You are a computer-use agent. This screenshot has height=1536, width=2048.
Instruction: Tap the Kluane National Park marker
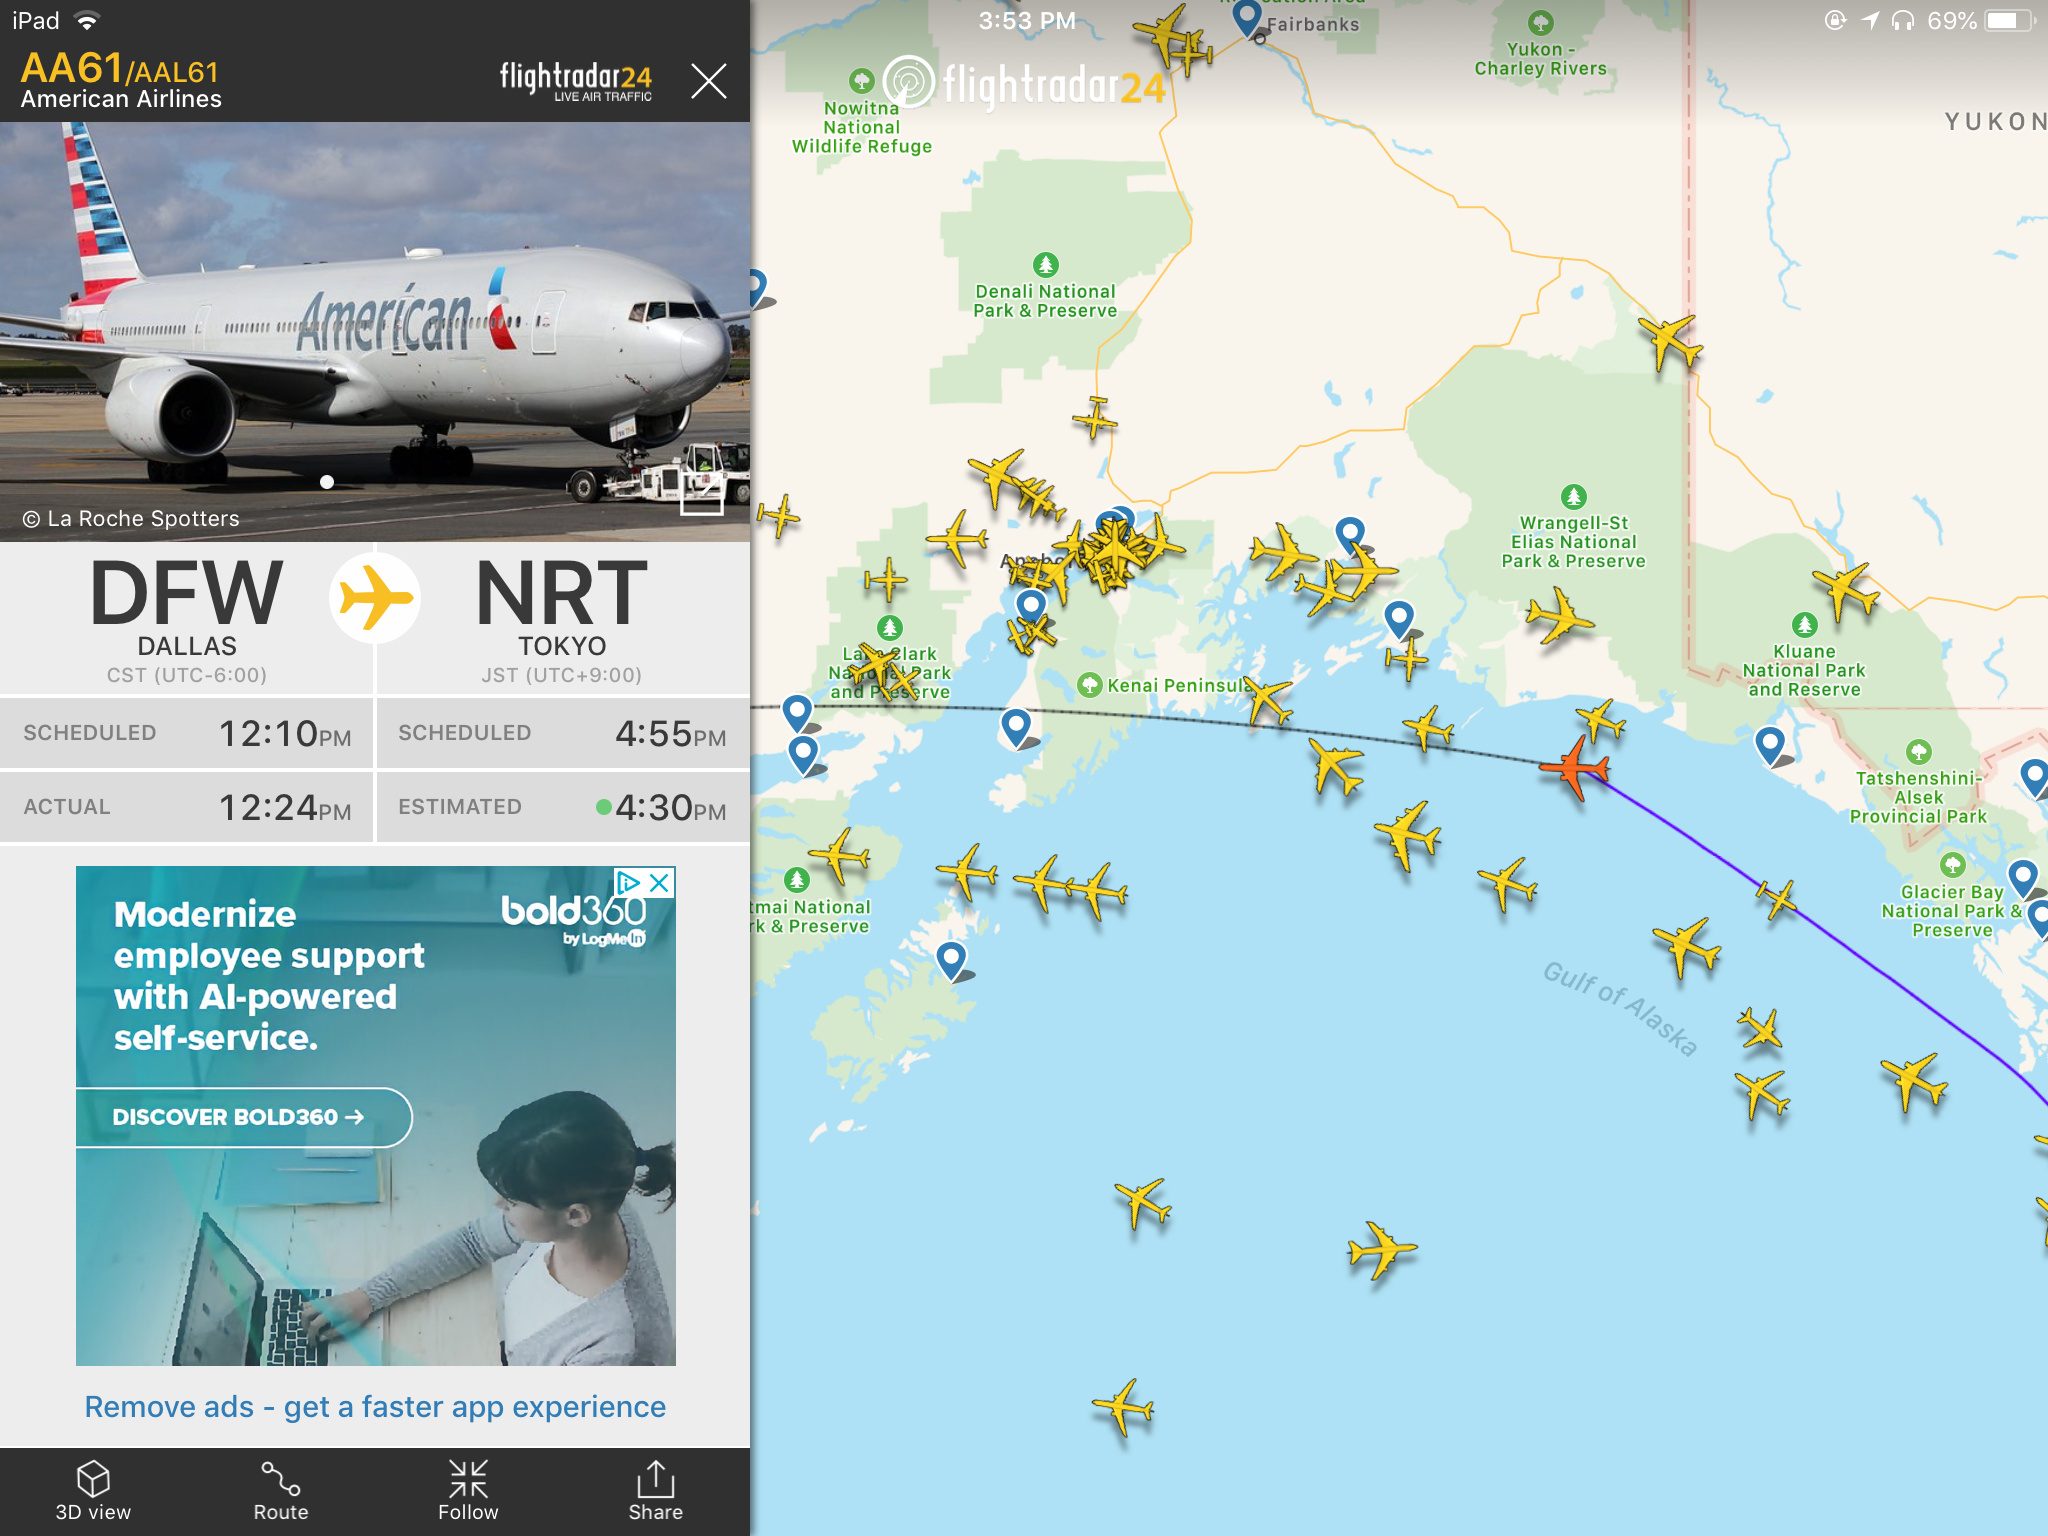point(1804,625)
